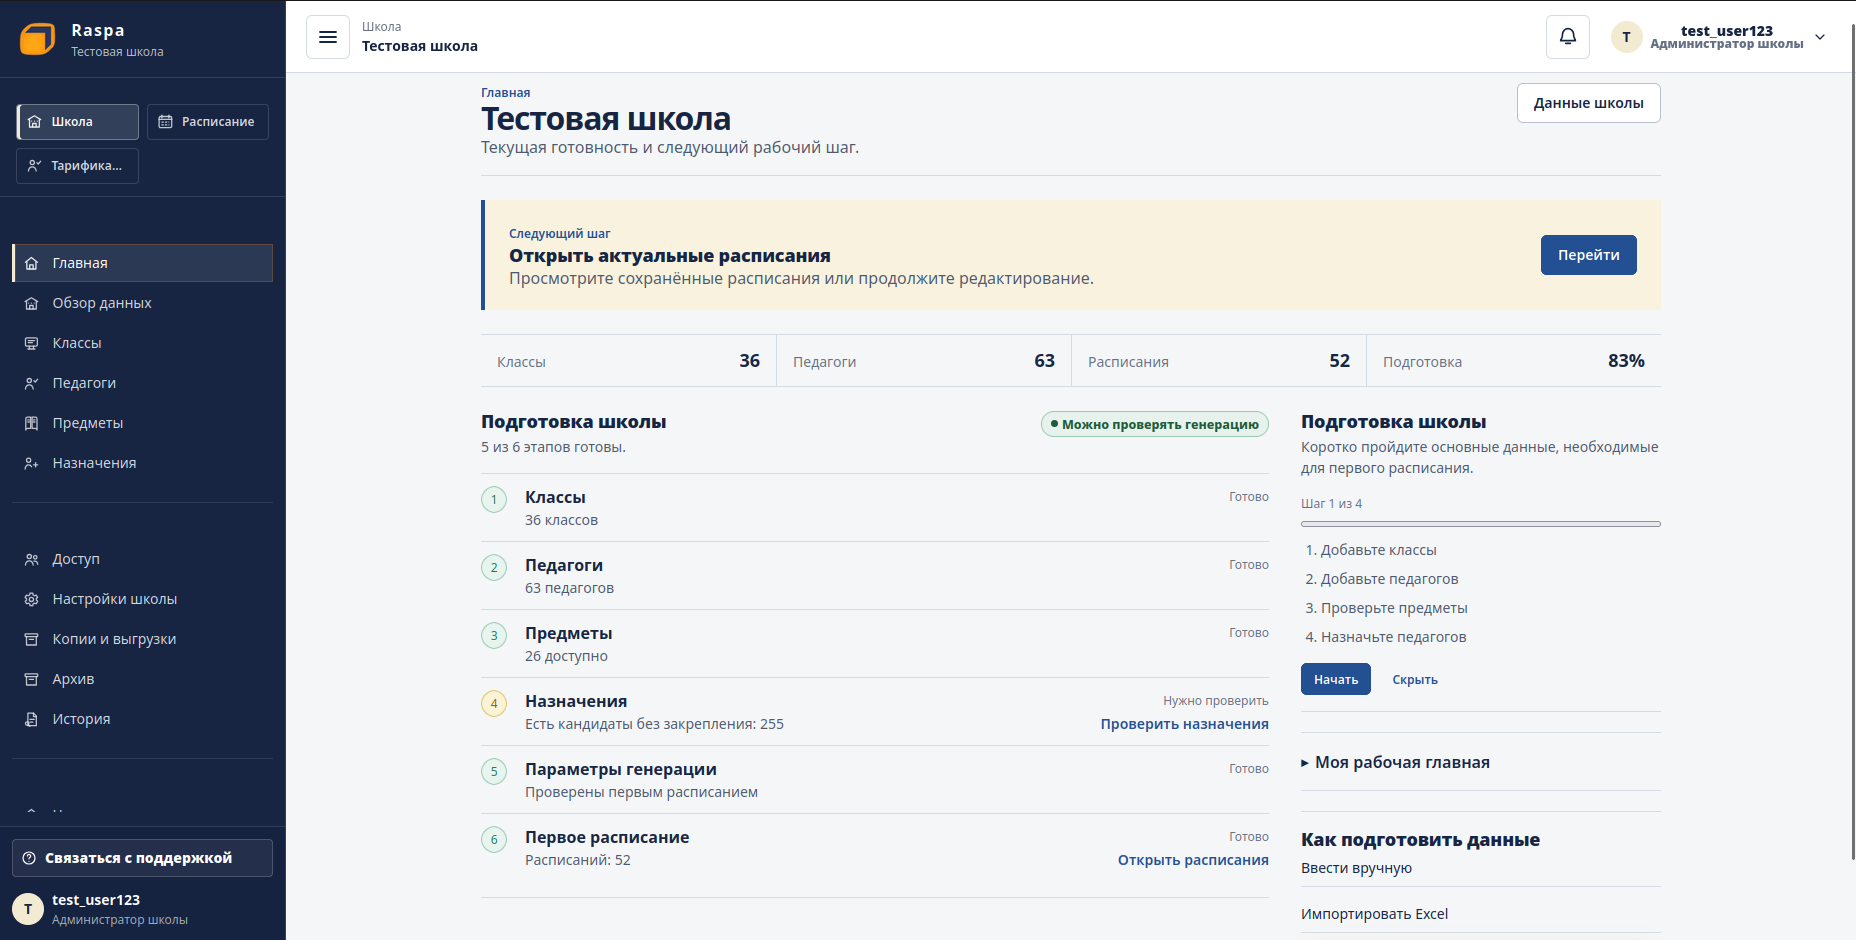This screenshot has height=940, width=1856.
Task: Click the Перейти button
Action: coord(1589,255)
